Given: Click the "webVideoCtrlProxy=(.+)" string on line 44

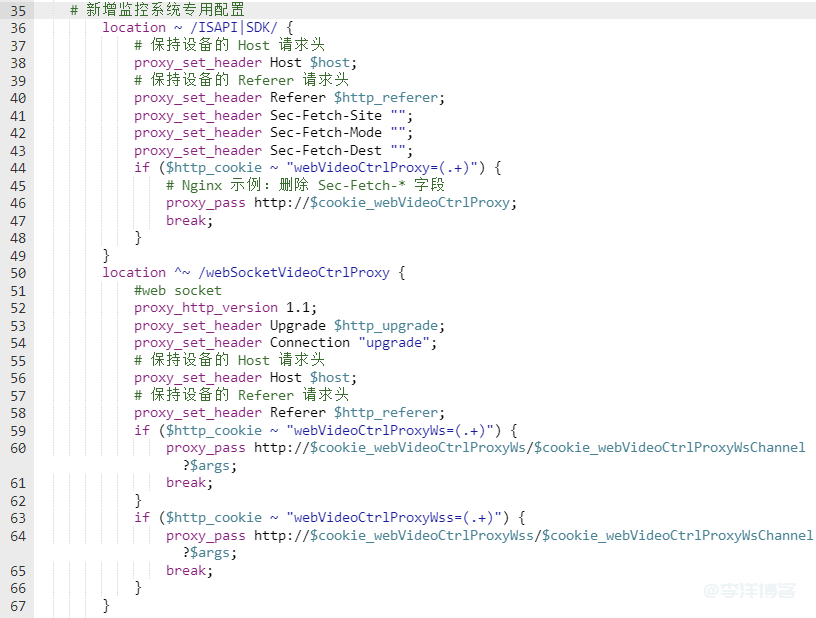Looking at the screenshot, I should (x=385, y=168).
